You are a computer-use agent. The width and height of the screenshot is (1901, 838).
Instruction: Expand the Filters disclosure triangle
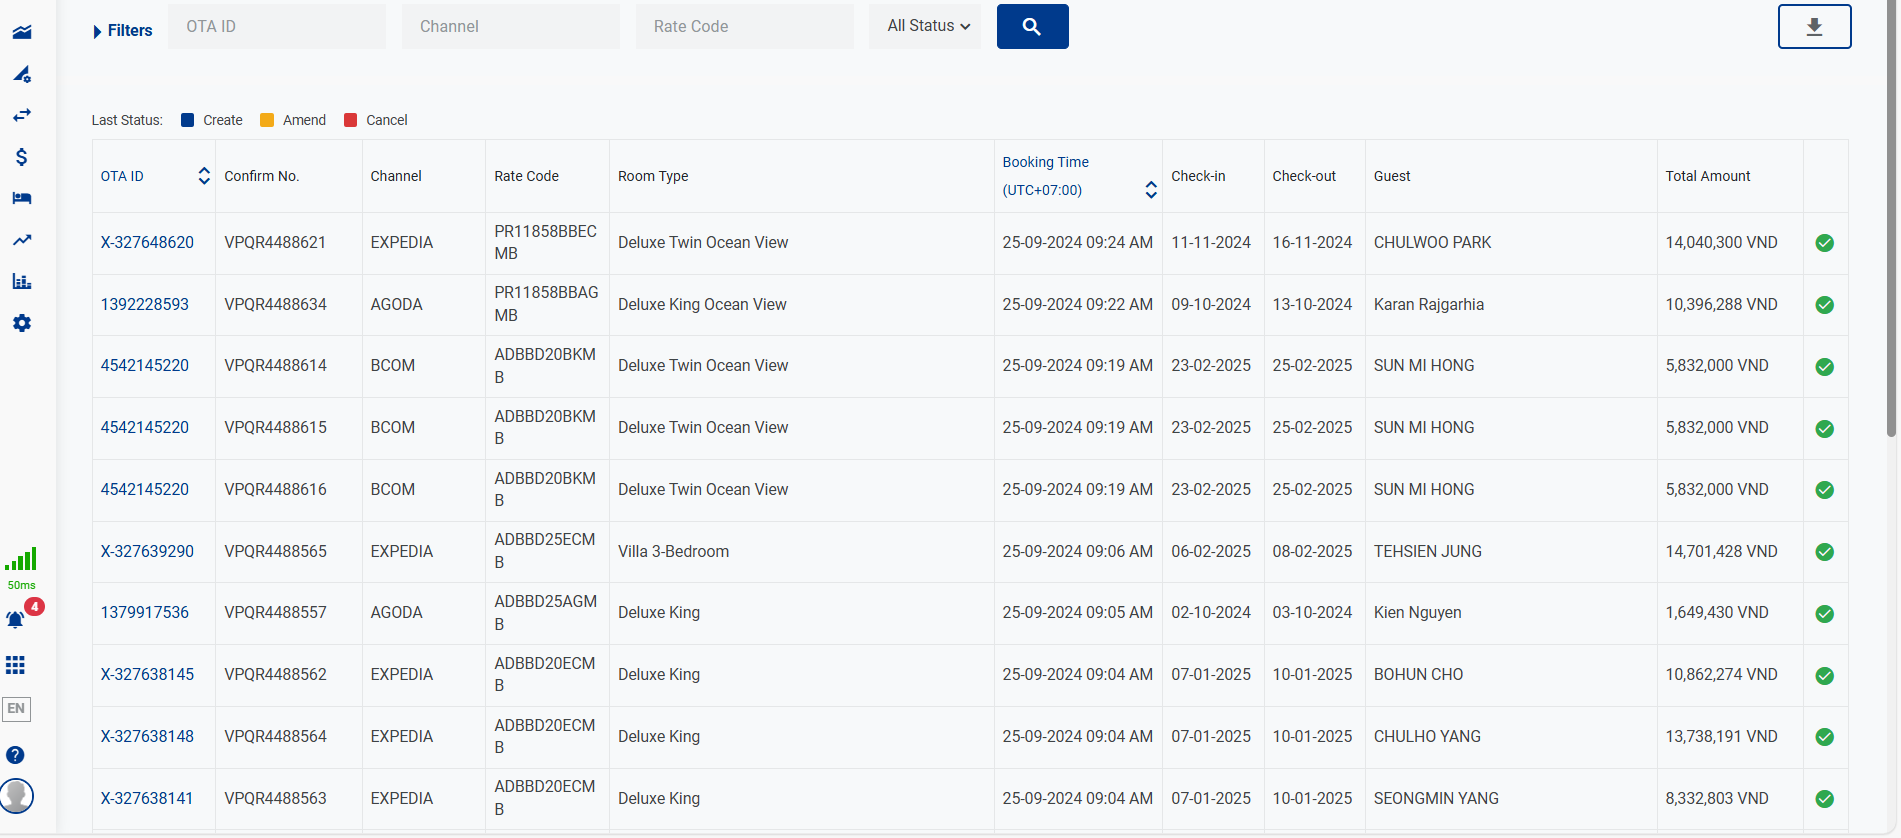97,31
